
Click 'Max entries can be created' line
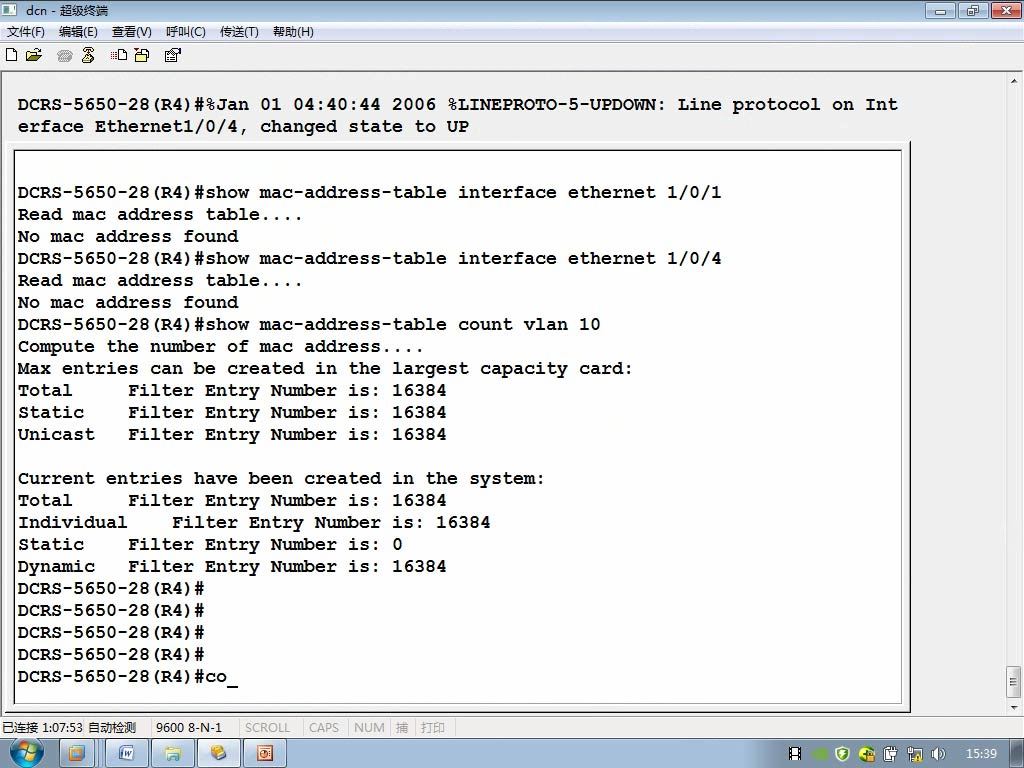[x=325, y=369]
